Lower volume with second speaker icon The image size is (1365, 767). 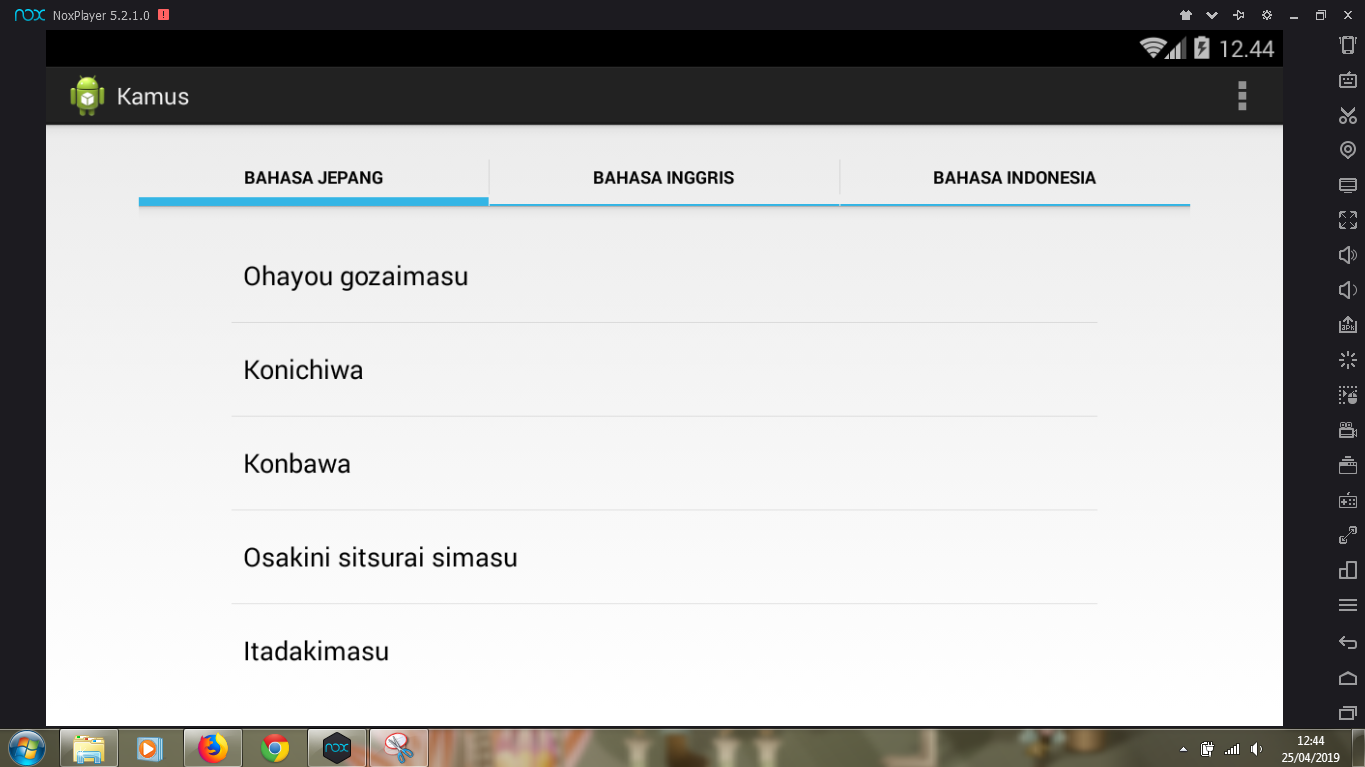pyautogui.click(x=1348, y=290)
